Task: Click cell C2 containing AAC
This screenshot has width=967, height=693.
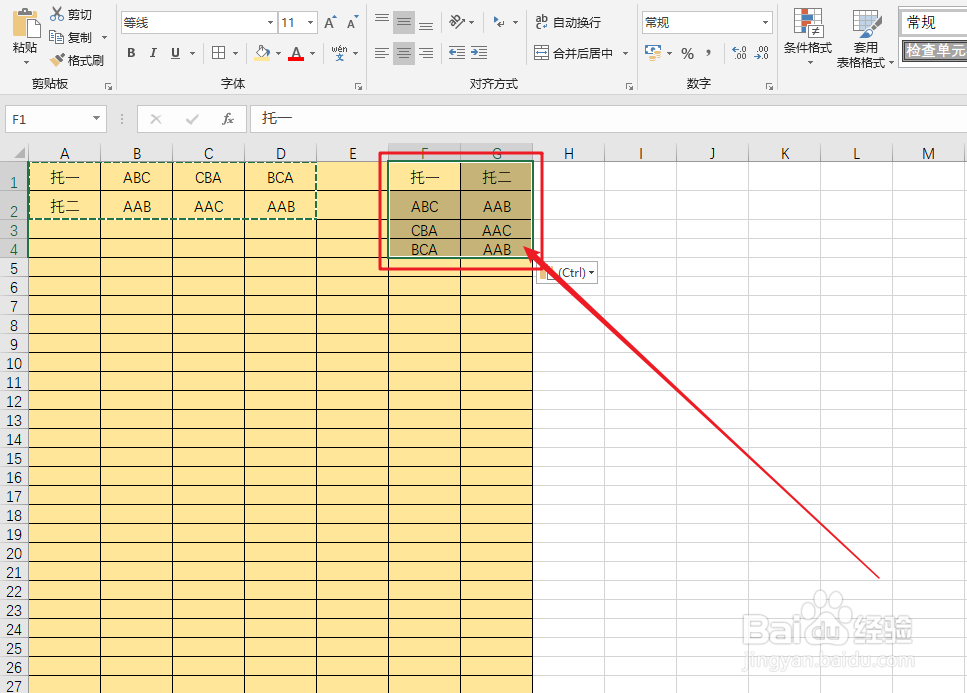Action: pos(208,207)
